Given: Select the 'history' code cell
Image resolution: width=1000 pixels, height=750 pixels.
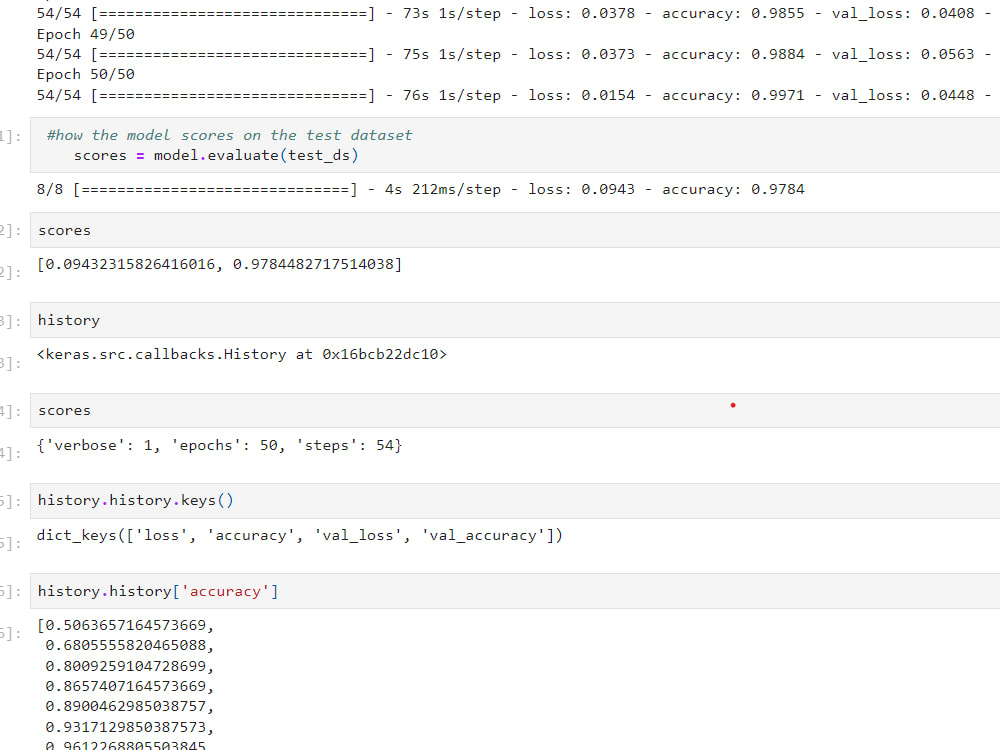Looking at the screenshot, I should tap(515, 320).
